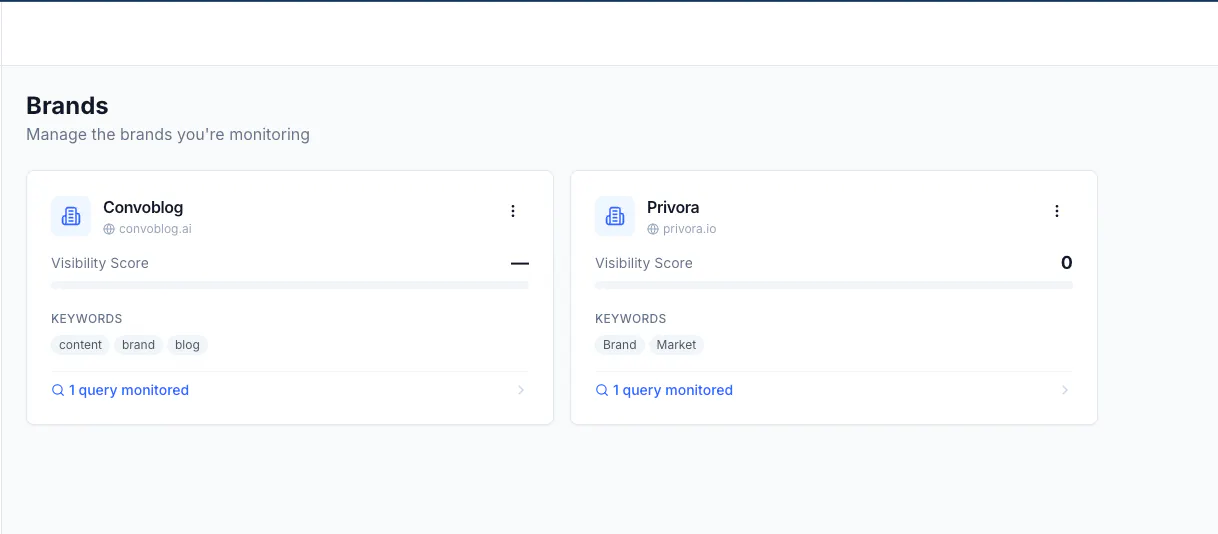
Task: Click the search icon in Privora card
Action: [602, 390]
